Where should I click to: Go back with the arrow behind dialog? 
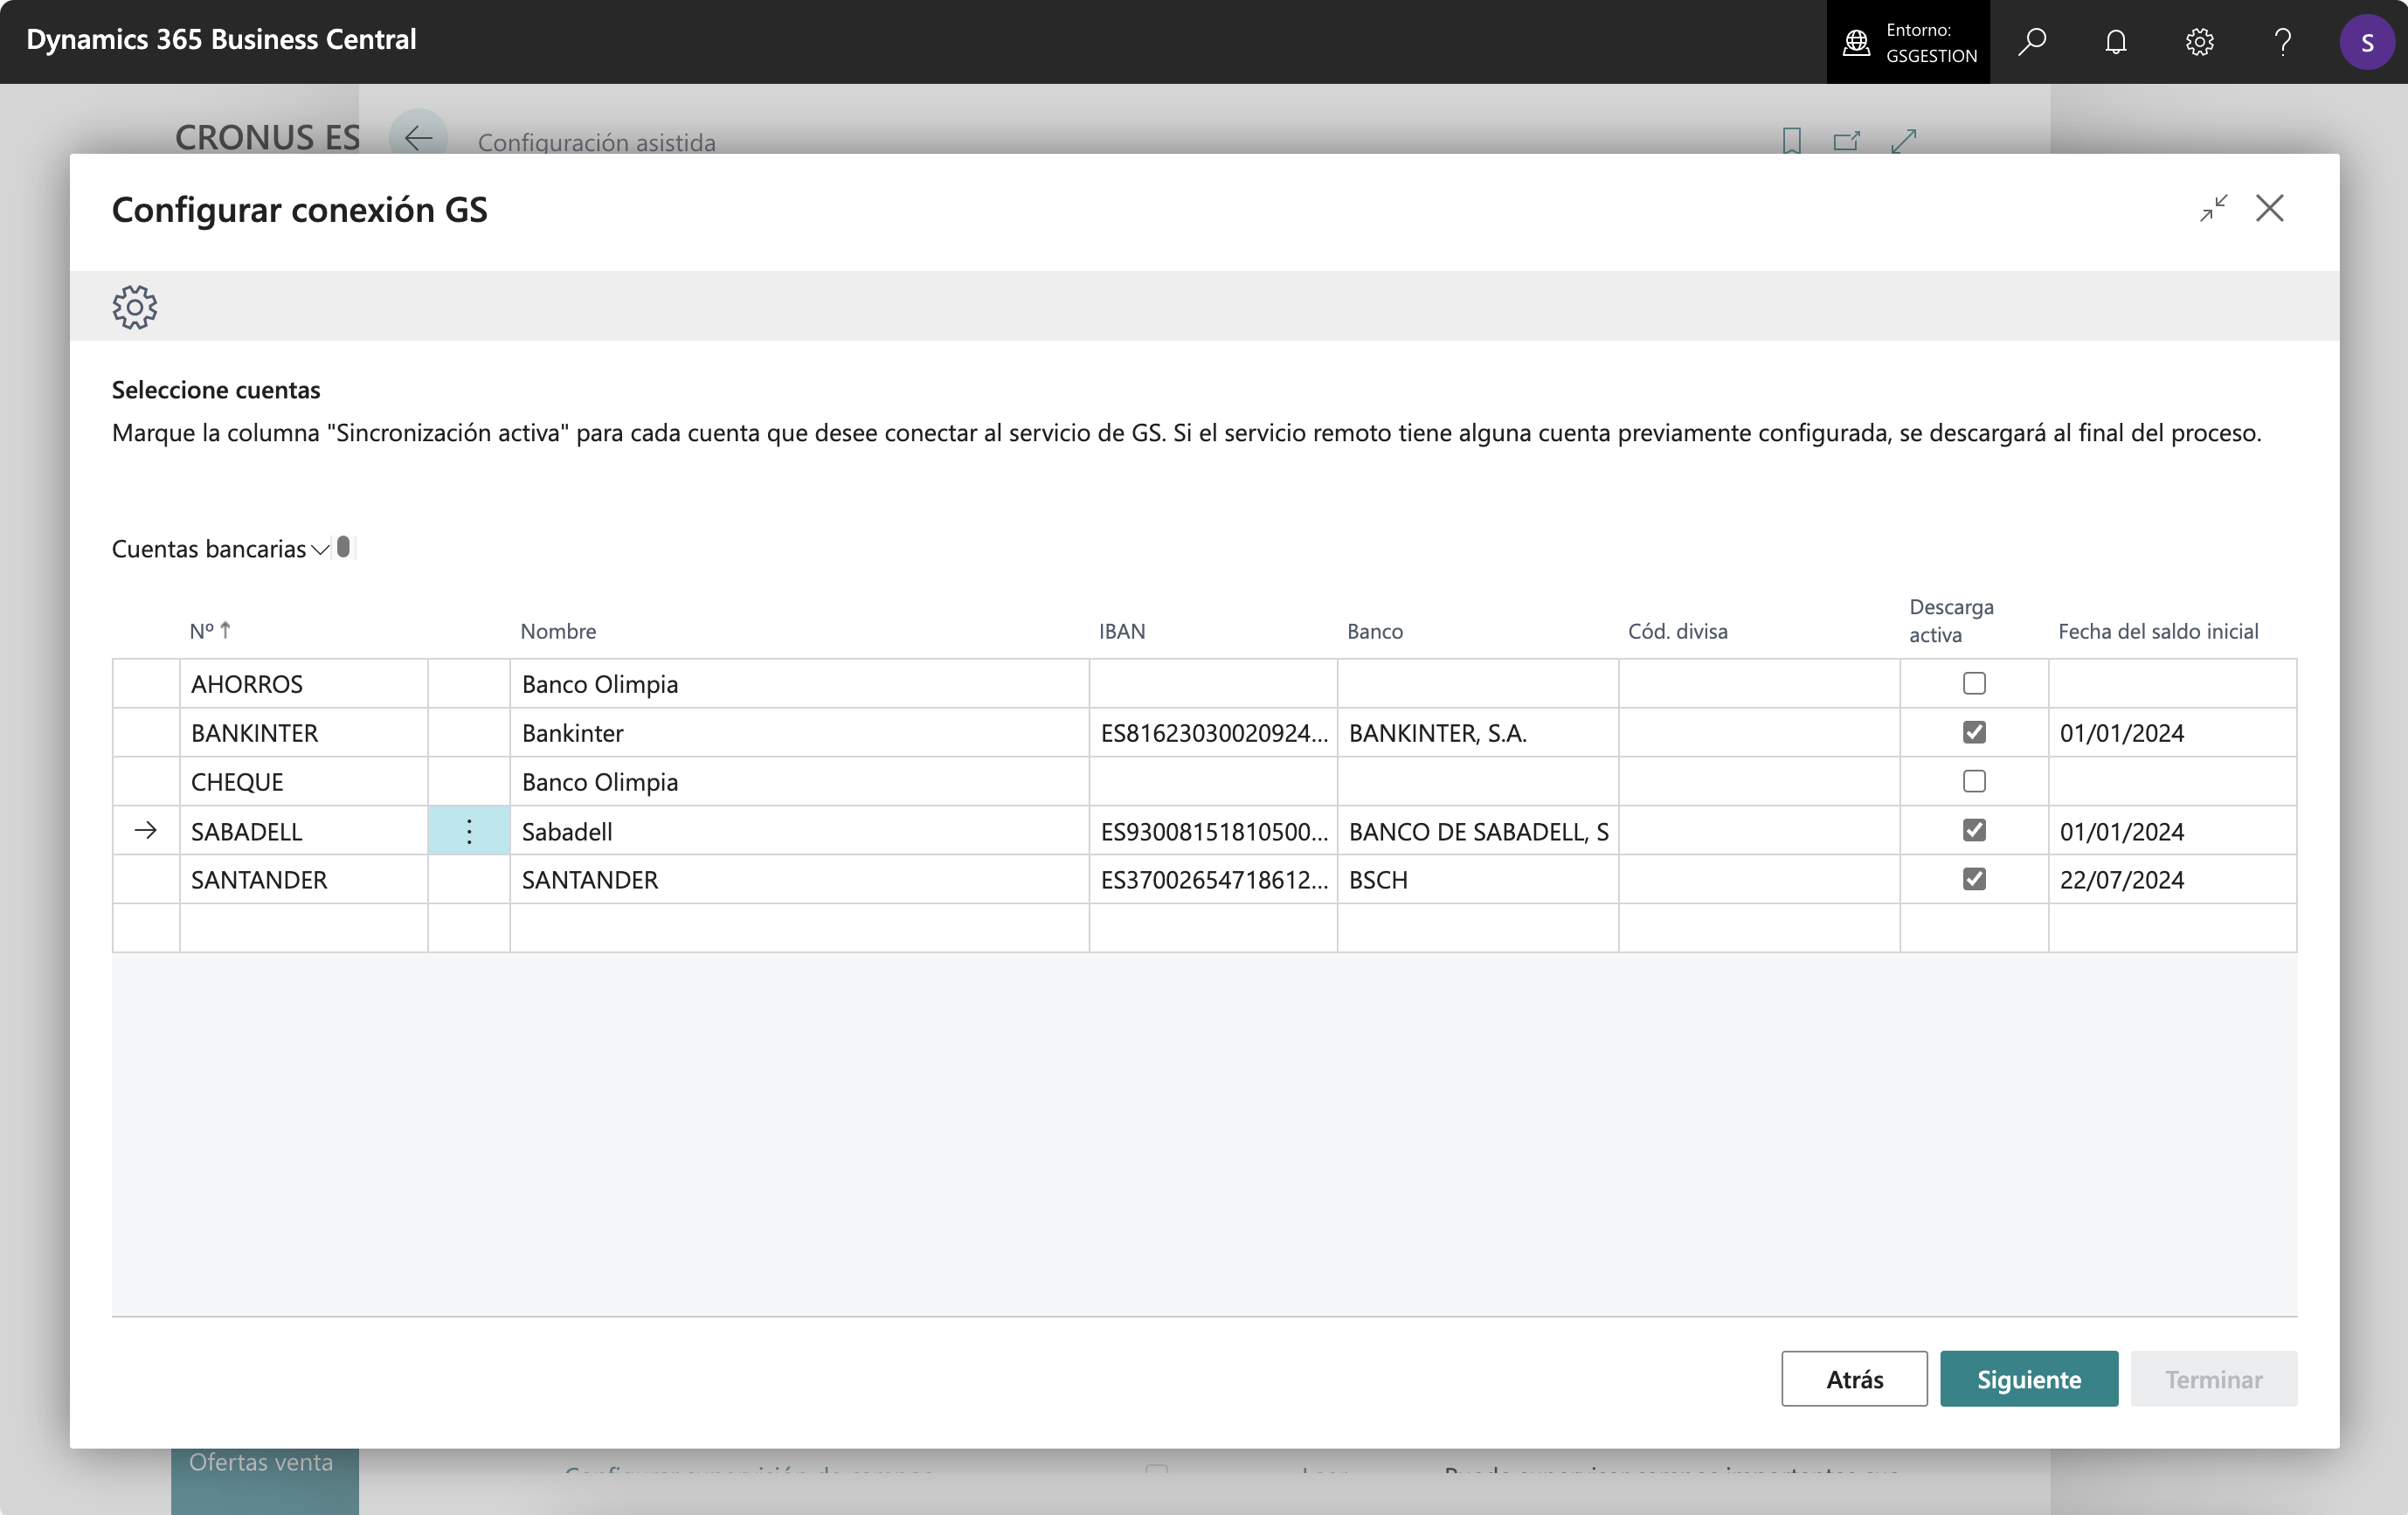tap(418, 138)
